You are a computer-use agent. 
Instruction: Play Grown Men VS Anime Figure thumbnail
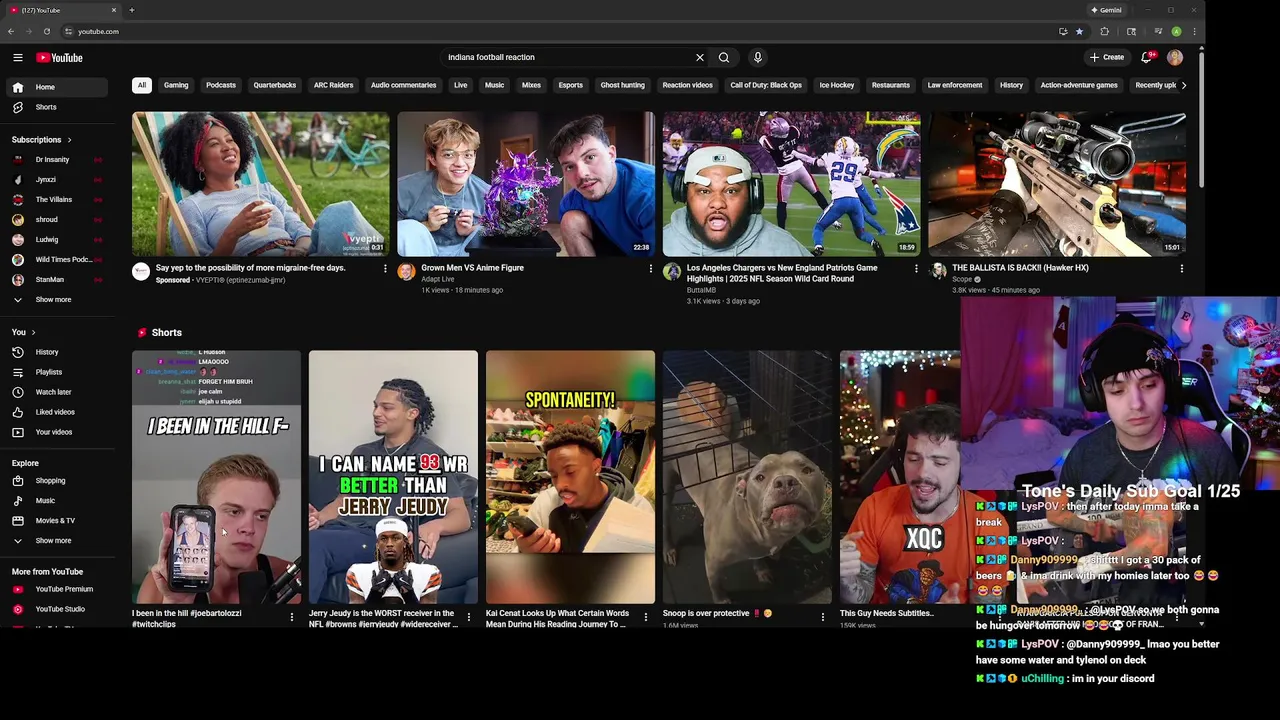pos(526,184)
